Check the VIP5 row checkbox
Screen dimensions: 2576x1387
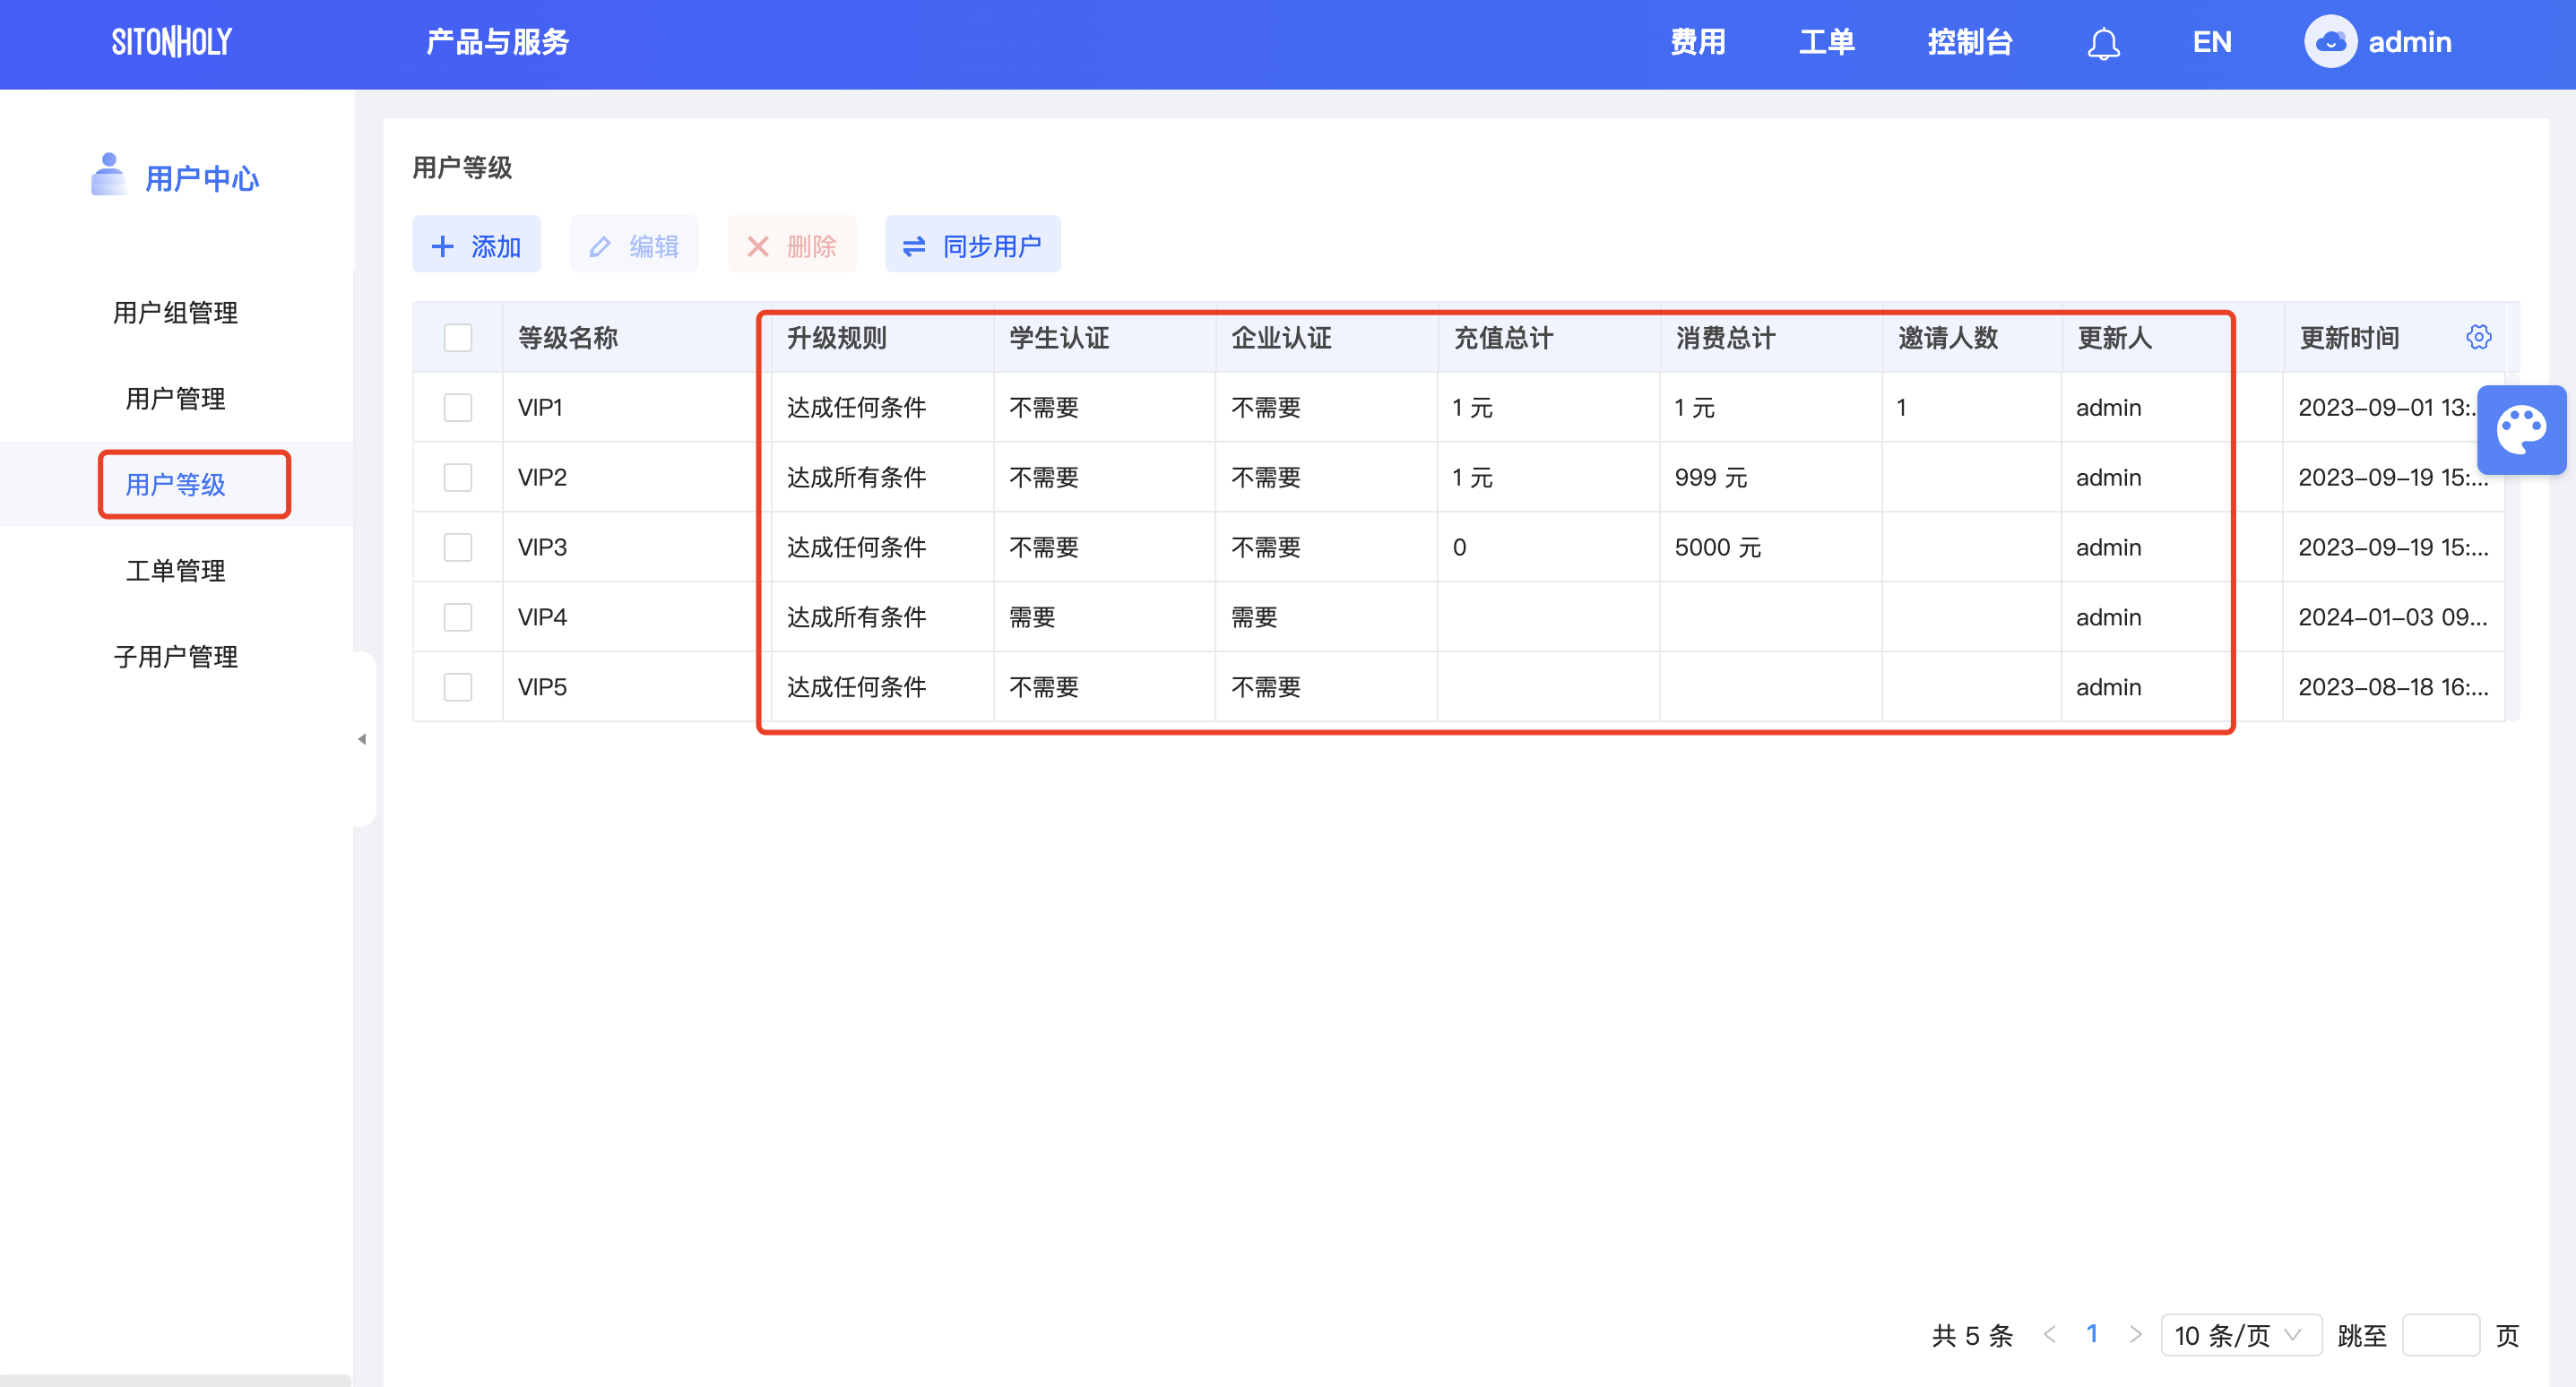click(458, 687)
